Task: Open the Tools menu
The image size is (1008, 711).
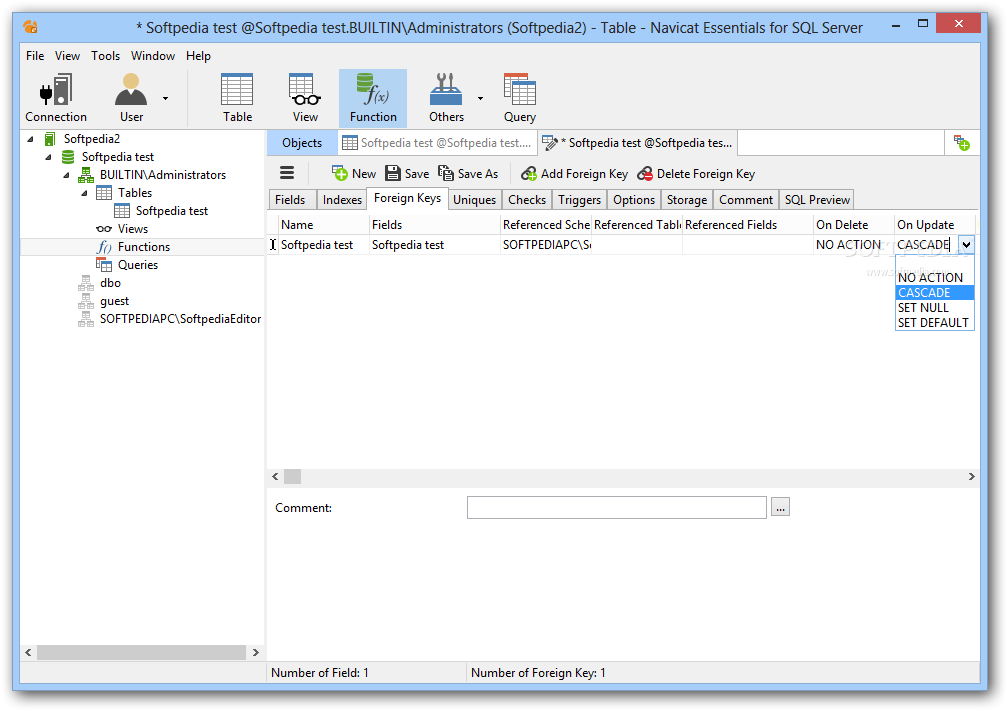Action: point(105,56)
